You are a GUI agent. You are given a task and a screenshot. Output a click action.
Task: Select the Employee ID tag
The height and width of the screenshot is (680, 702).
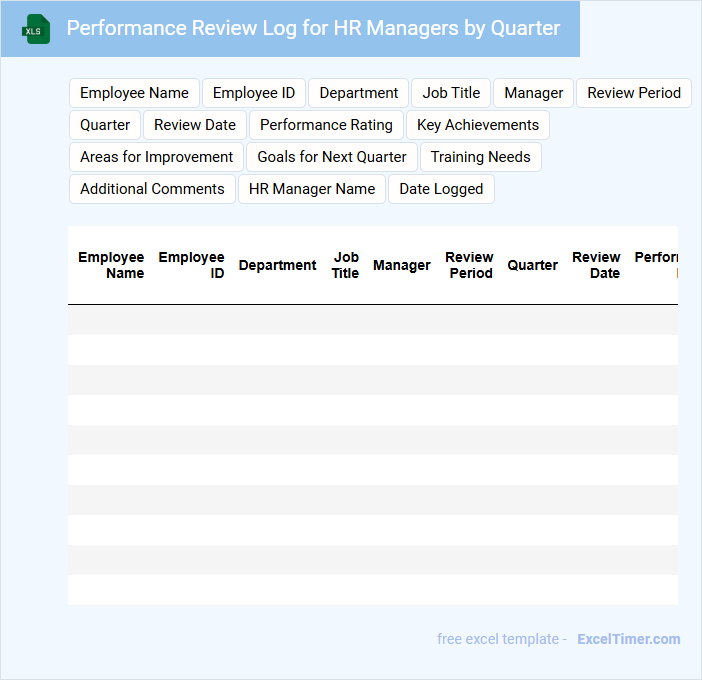click(254, 93)
